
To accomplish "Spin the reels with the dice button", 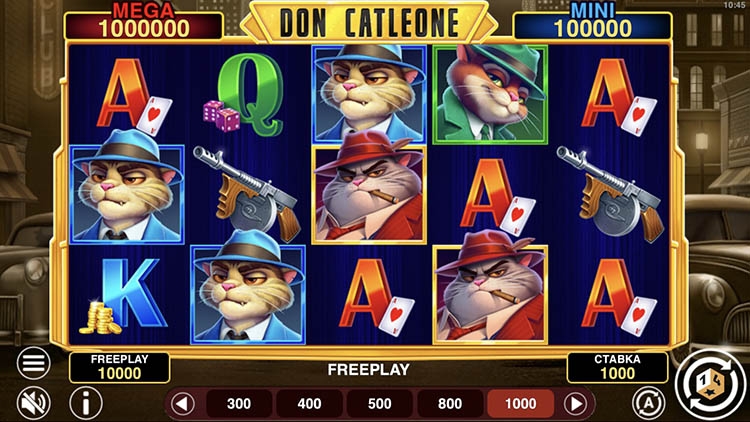I will point(710,384).
